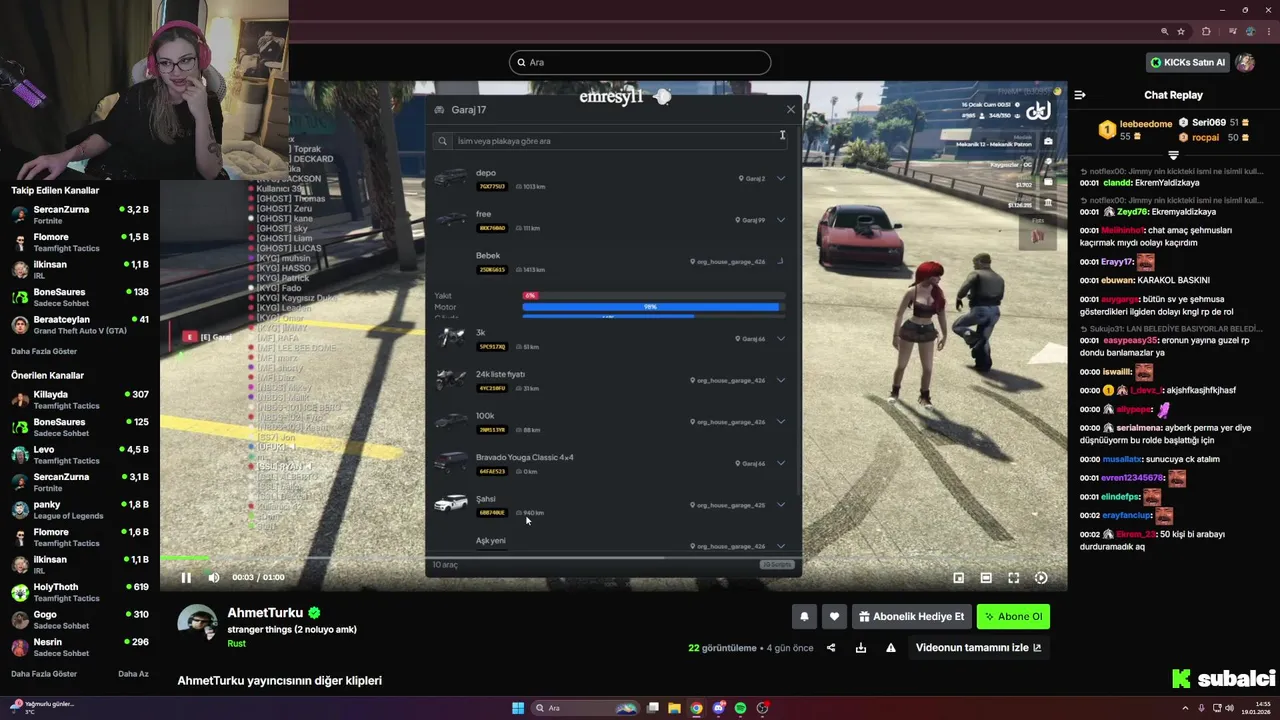Open Killayda recommended channel
The image size is (1280, 720).
click(80, 400)
